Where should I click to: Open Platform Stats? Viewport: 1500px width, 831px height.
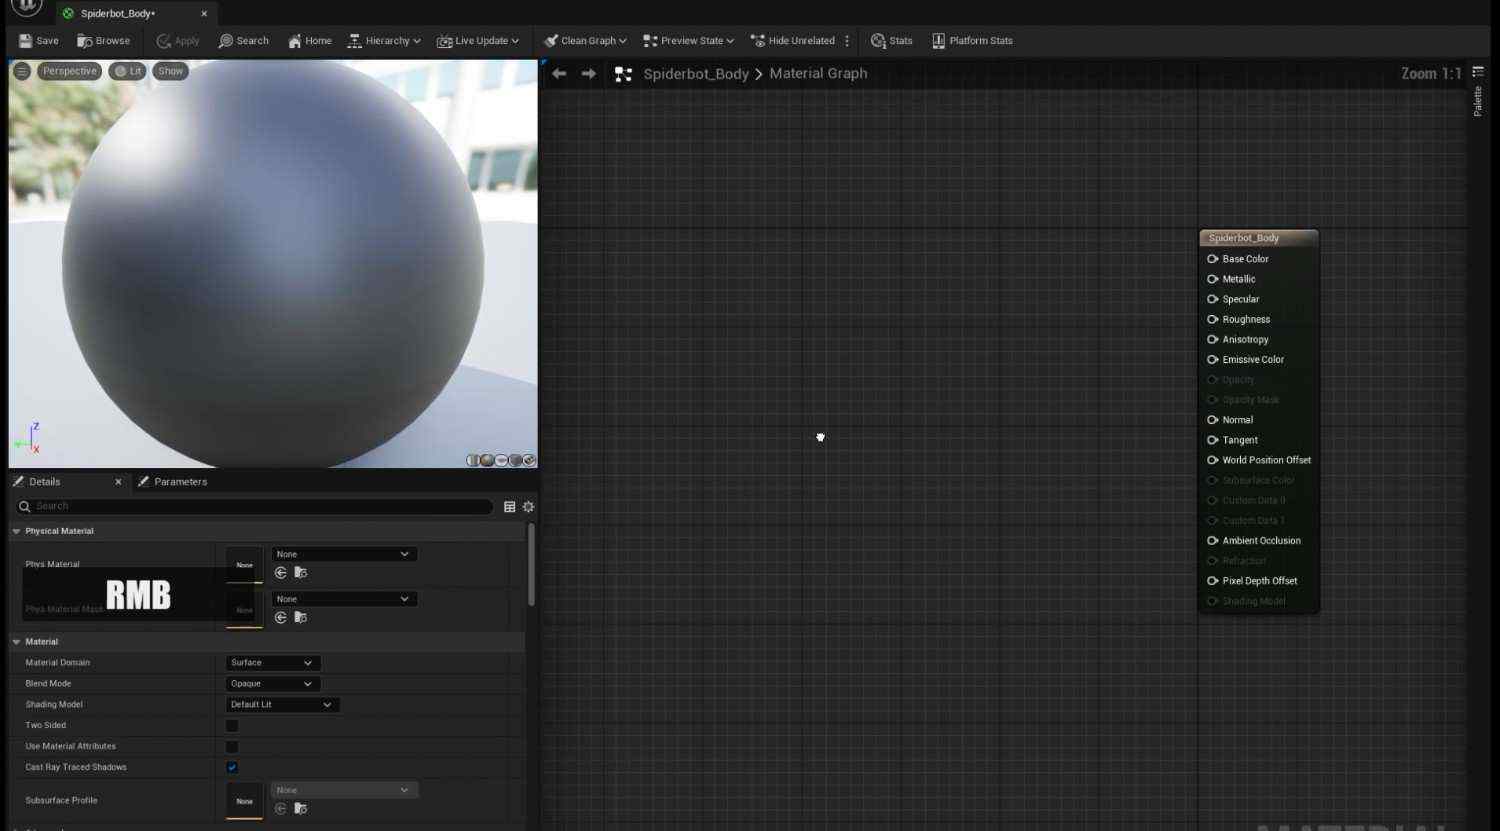tap(973, 41)
